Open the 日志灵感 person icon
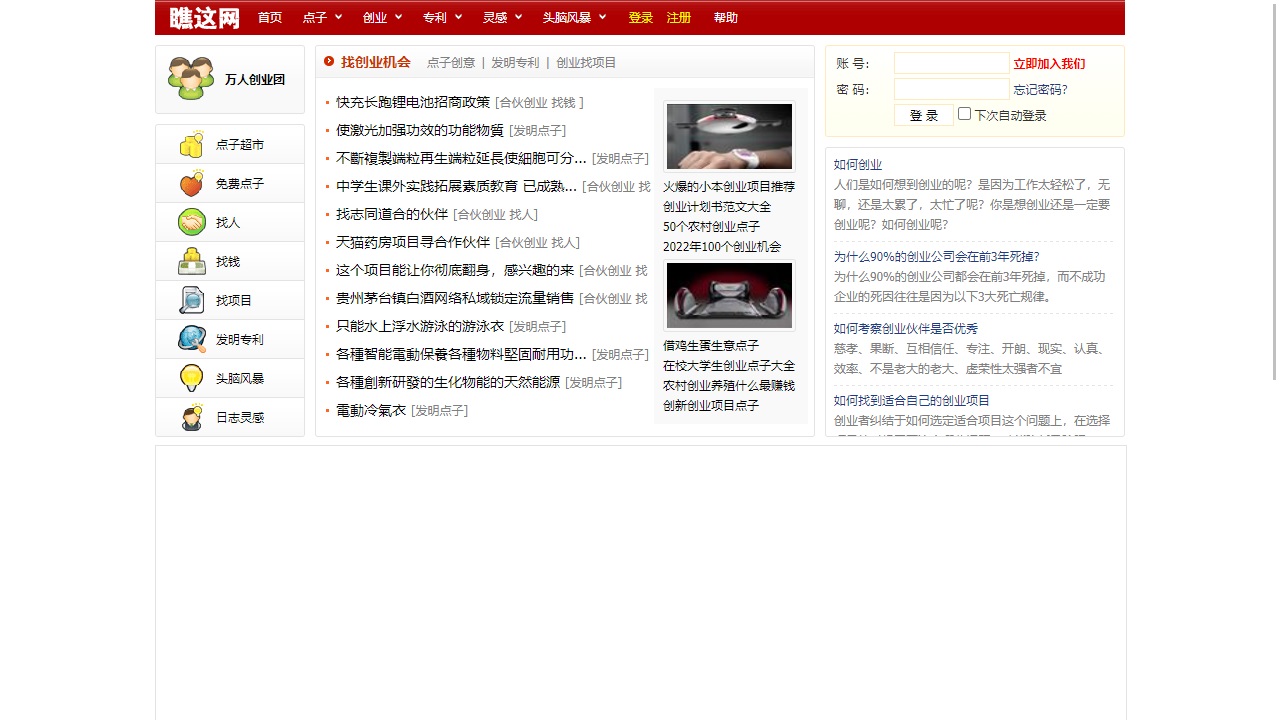The height and width of the screenshot is (720, 1280). [191, 417]
